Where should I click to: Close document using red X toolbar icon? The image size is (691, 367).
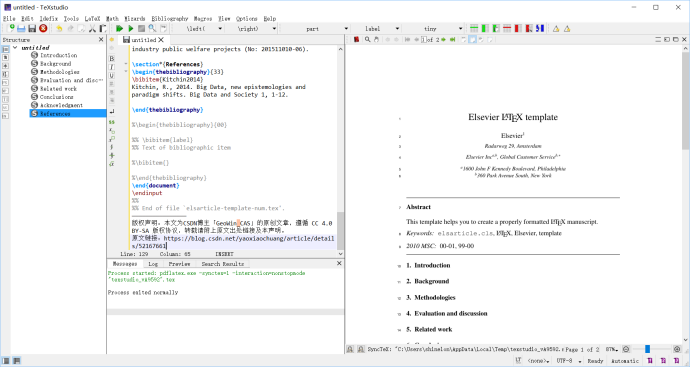43,29
